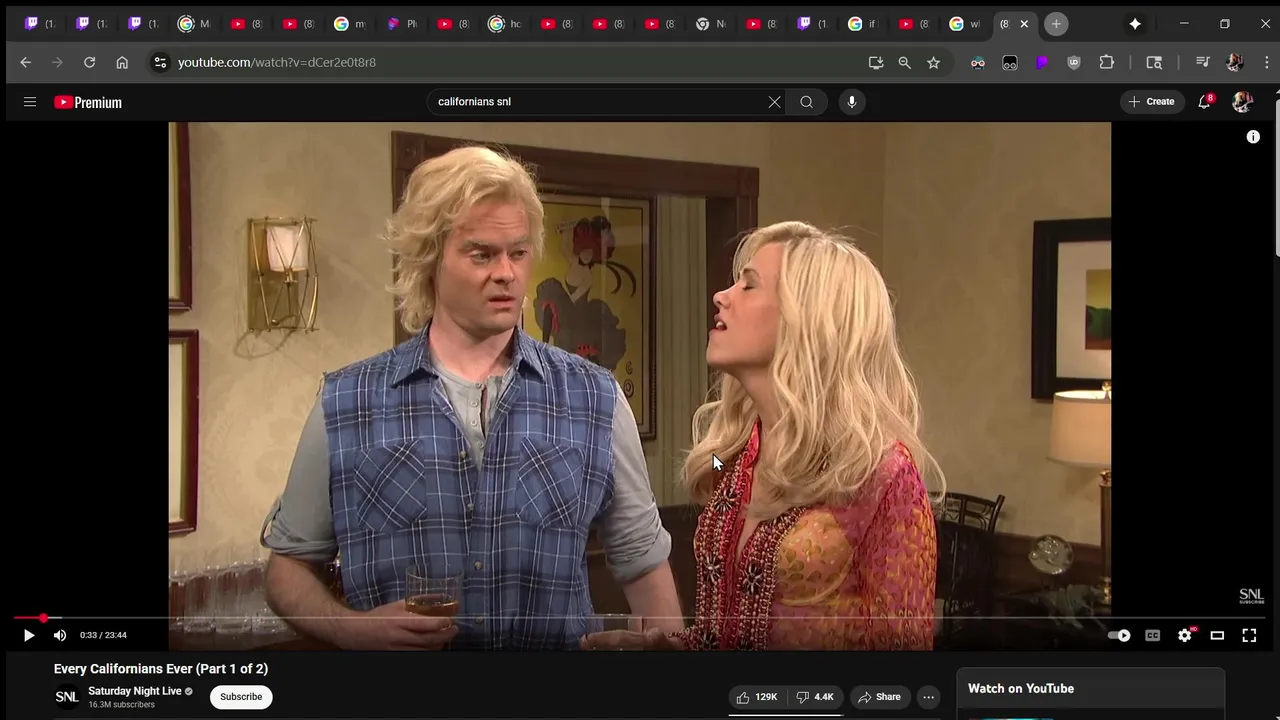Select the youtube.com URL in address bar
This screenshot has height=720, width=1280.
(277, 62)
